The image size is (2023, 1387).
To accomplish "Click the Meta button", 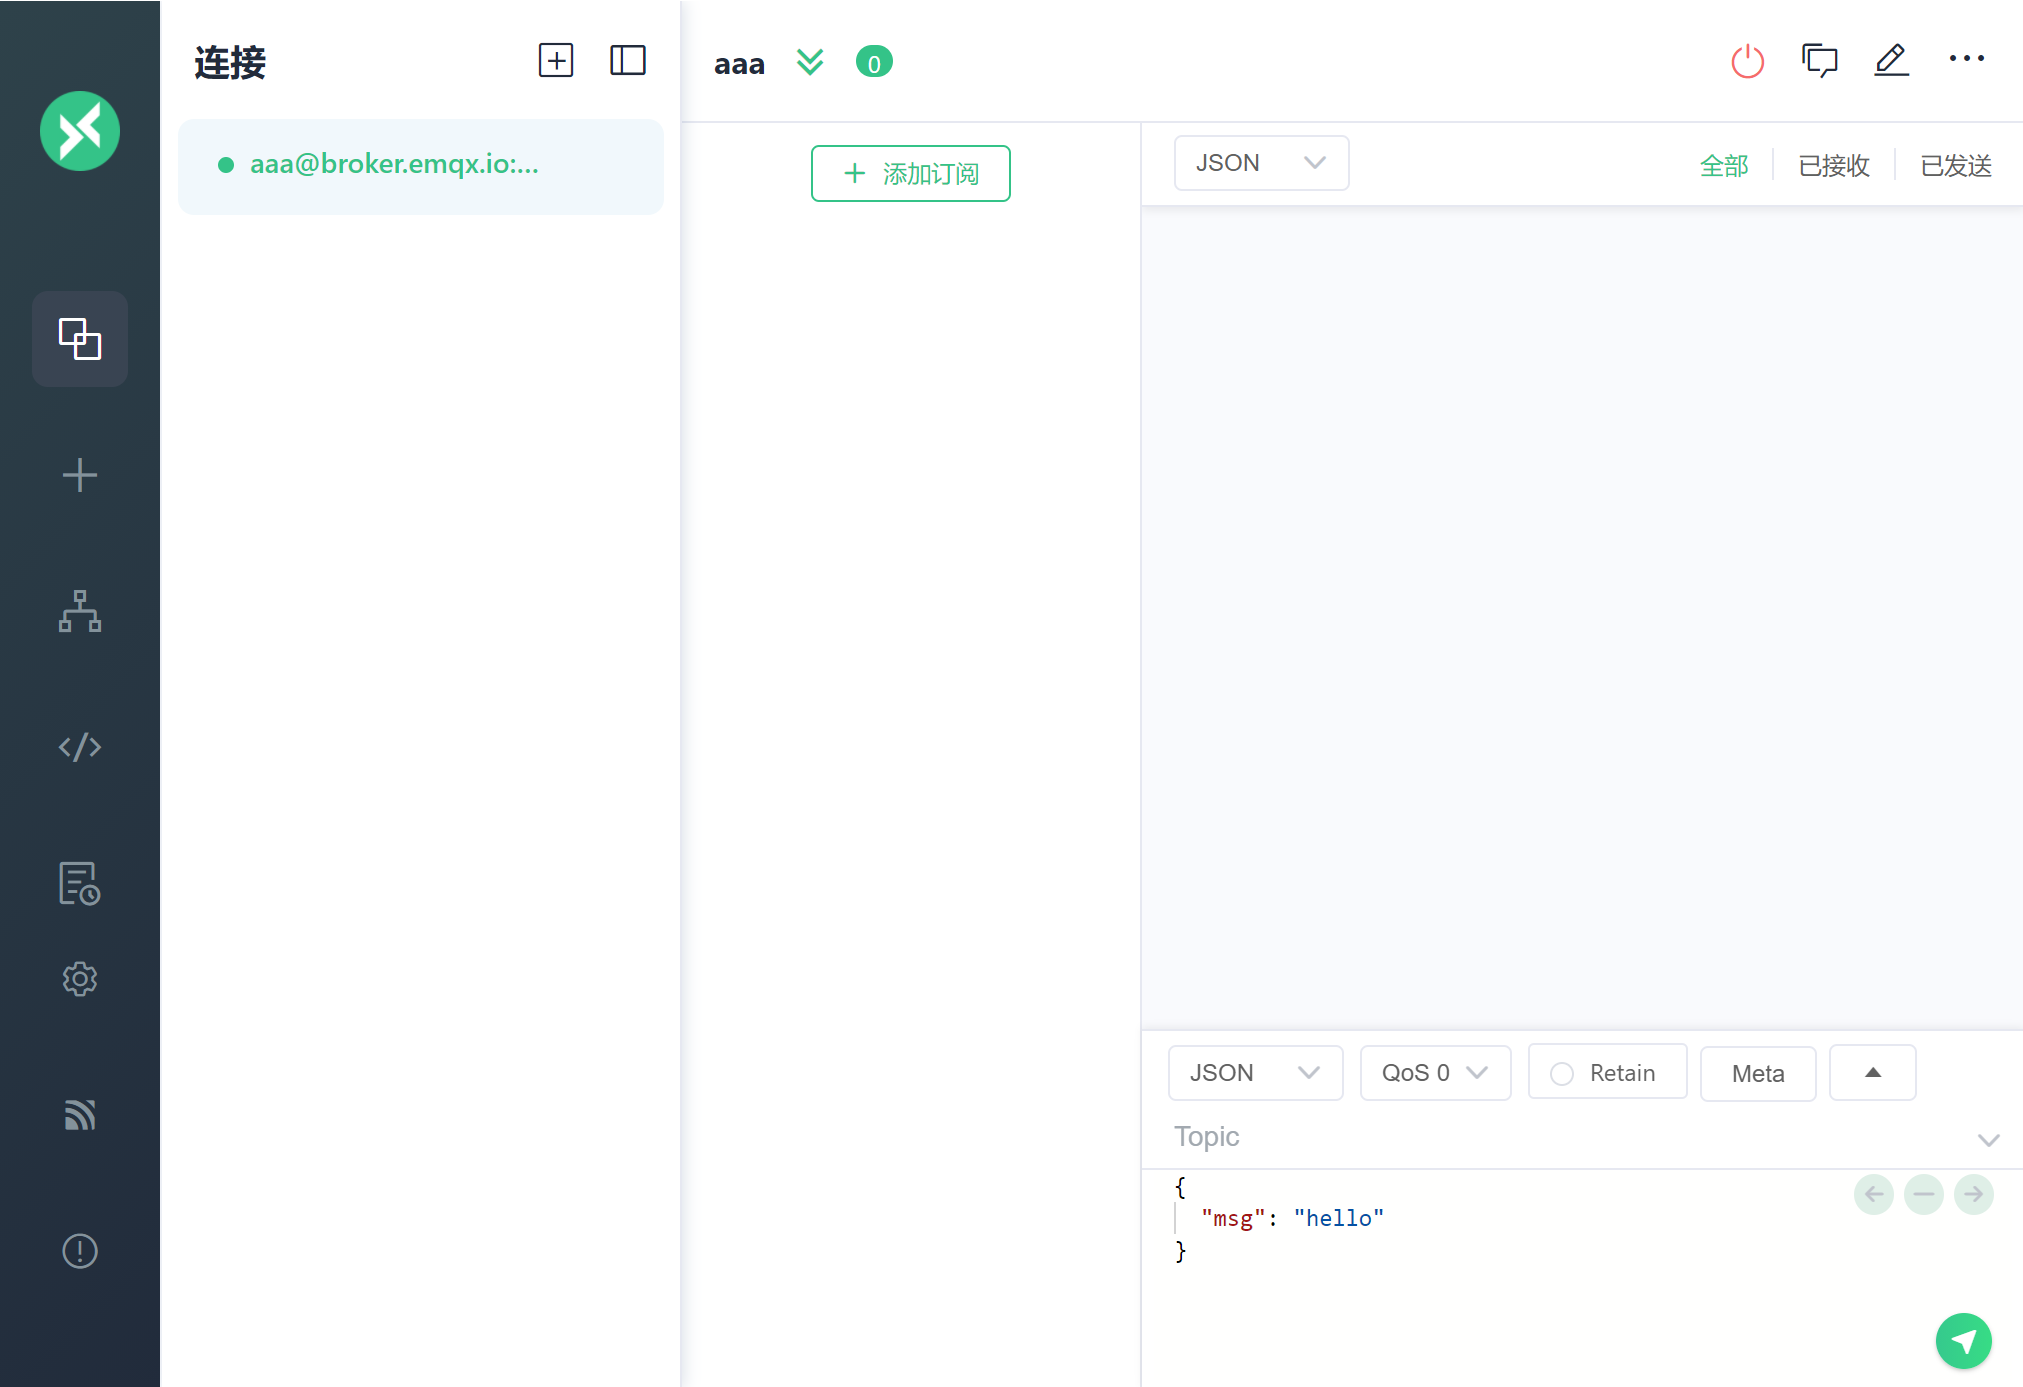I will click(1757, 1073).
